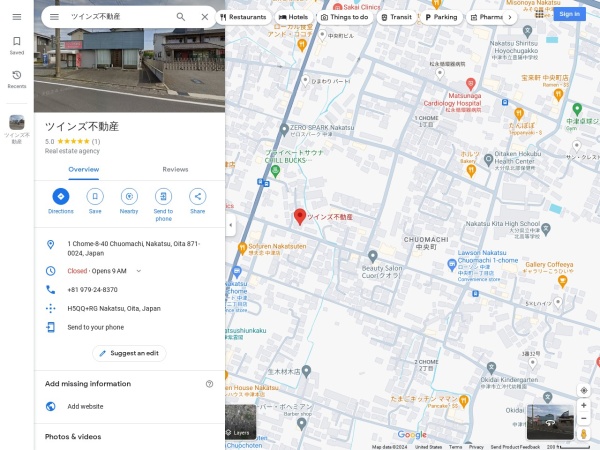
Task: Open Recents in left rail
Action: (x=17, y=79)
